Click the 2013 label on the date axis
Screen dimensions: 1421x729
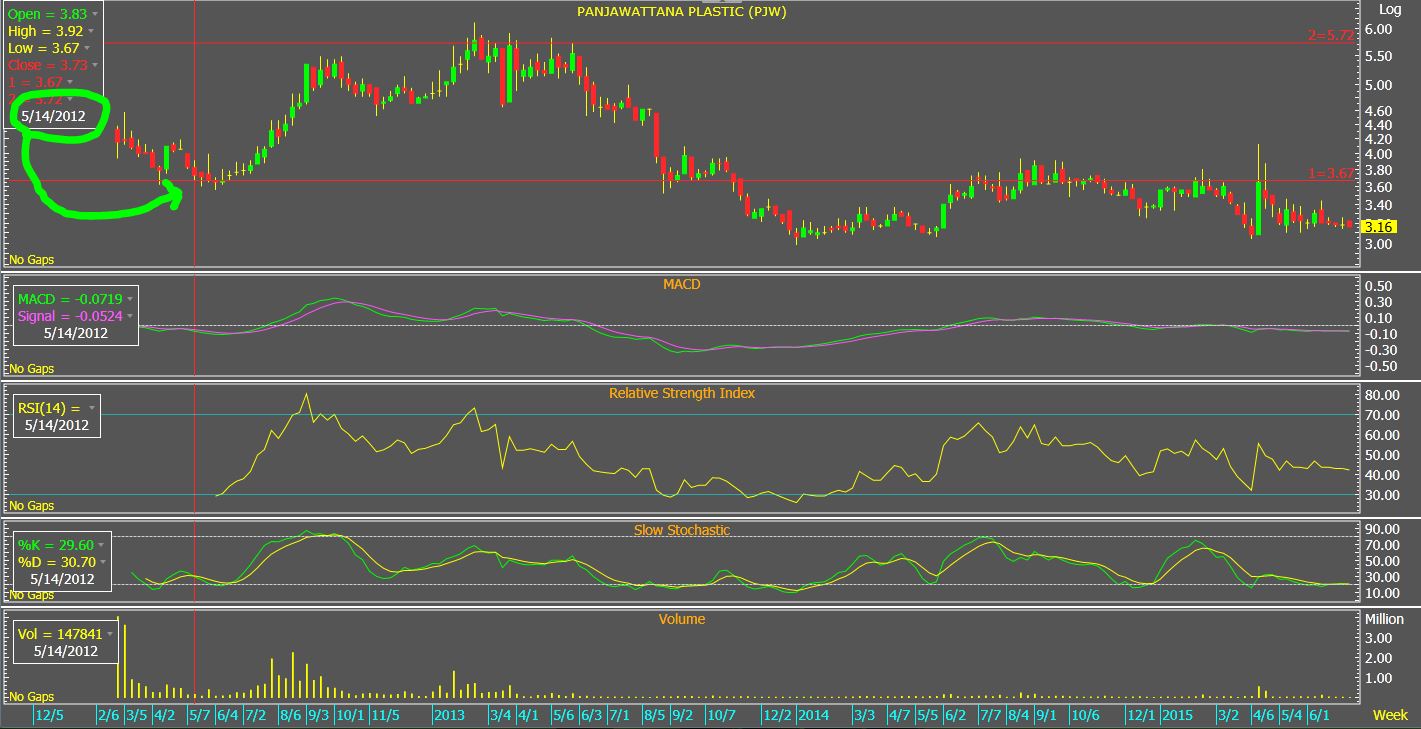[449, 715]
